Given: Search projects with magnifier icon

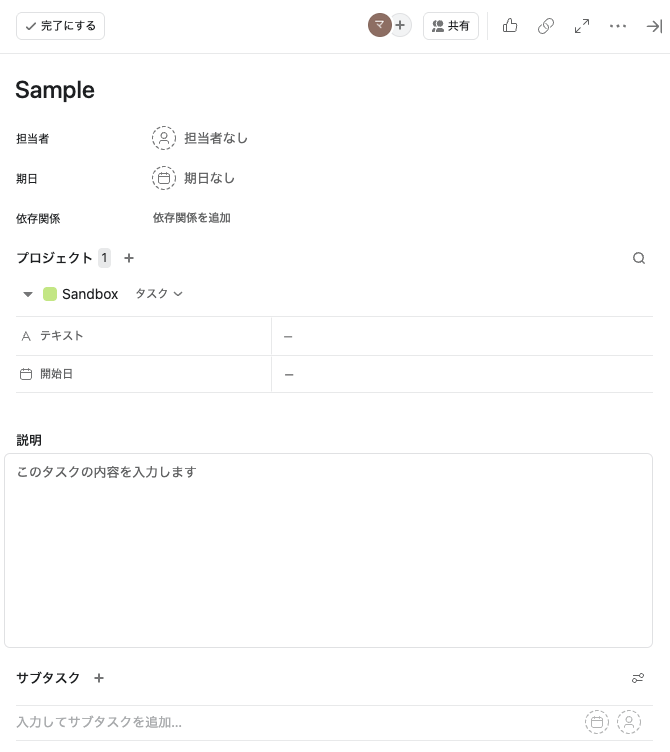Looking at the screenshot, I should click(x=639, y=258).
